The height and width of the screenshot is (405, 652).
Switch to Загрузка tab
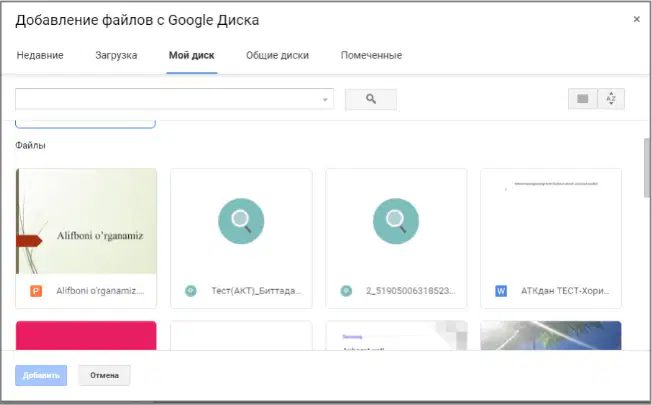pos(116,55)
